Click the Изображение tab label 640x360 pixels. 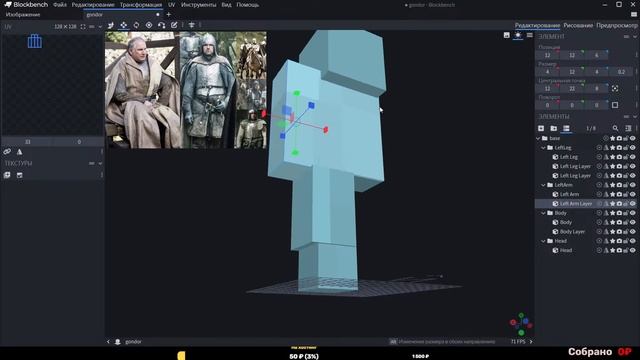click(23, 15)
